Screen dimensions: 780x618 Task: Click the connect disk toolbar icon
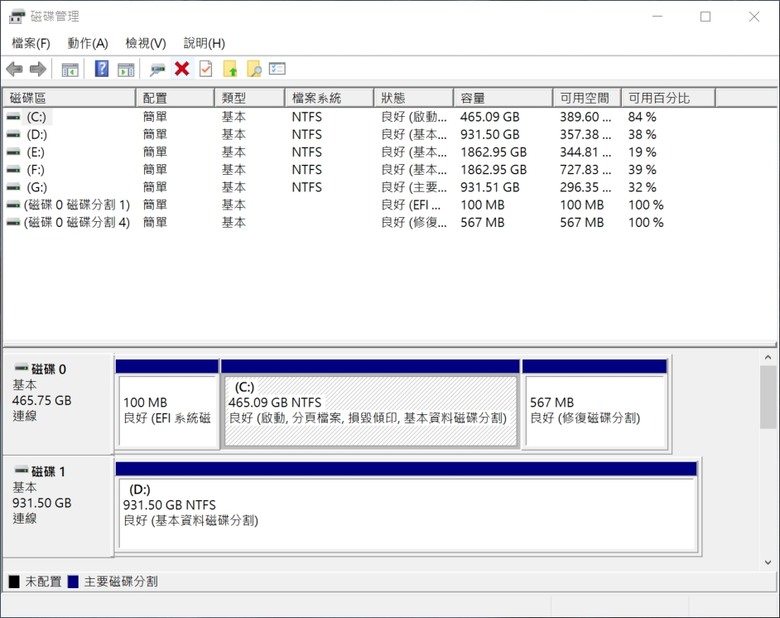pyautogui.click(x=157, y=69)
